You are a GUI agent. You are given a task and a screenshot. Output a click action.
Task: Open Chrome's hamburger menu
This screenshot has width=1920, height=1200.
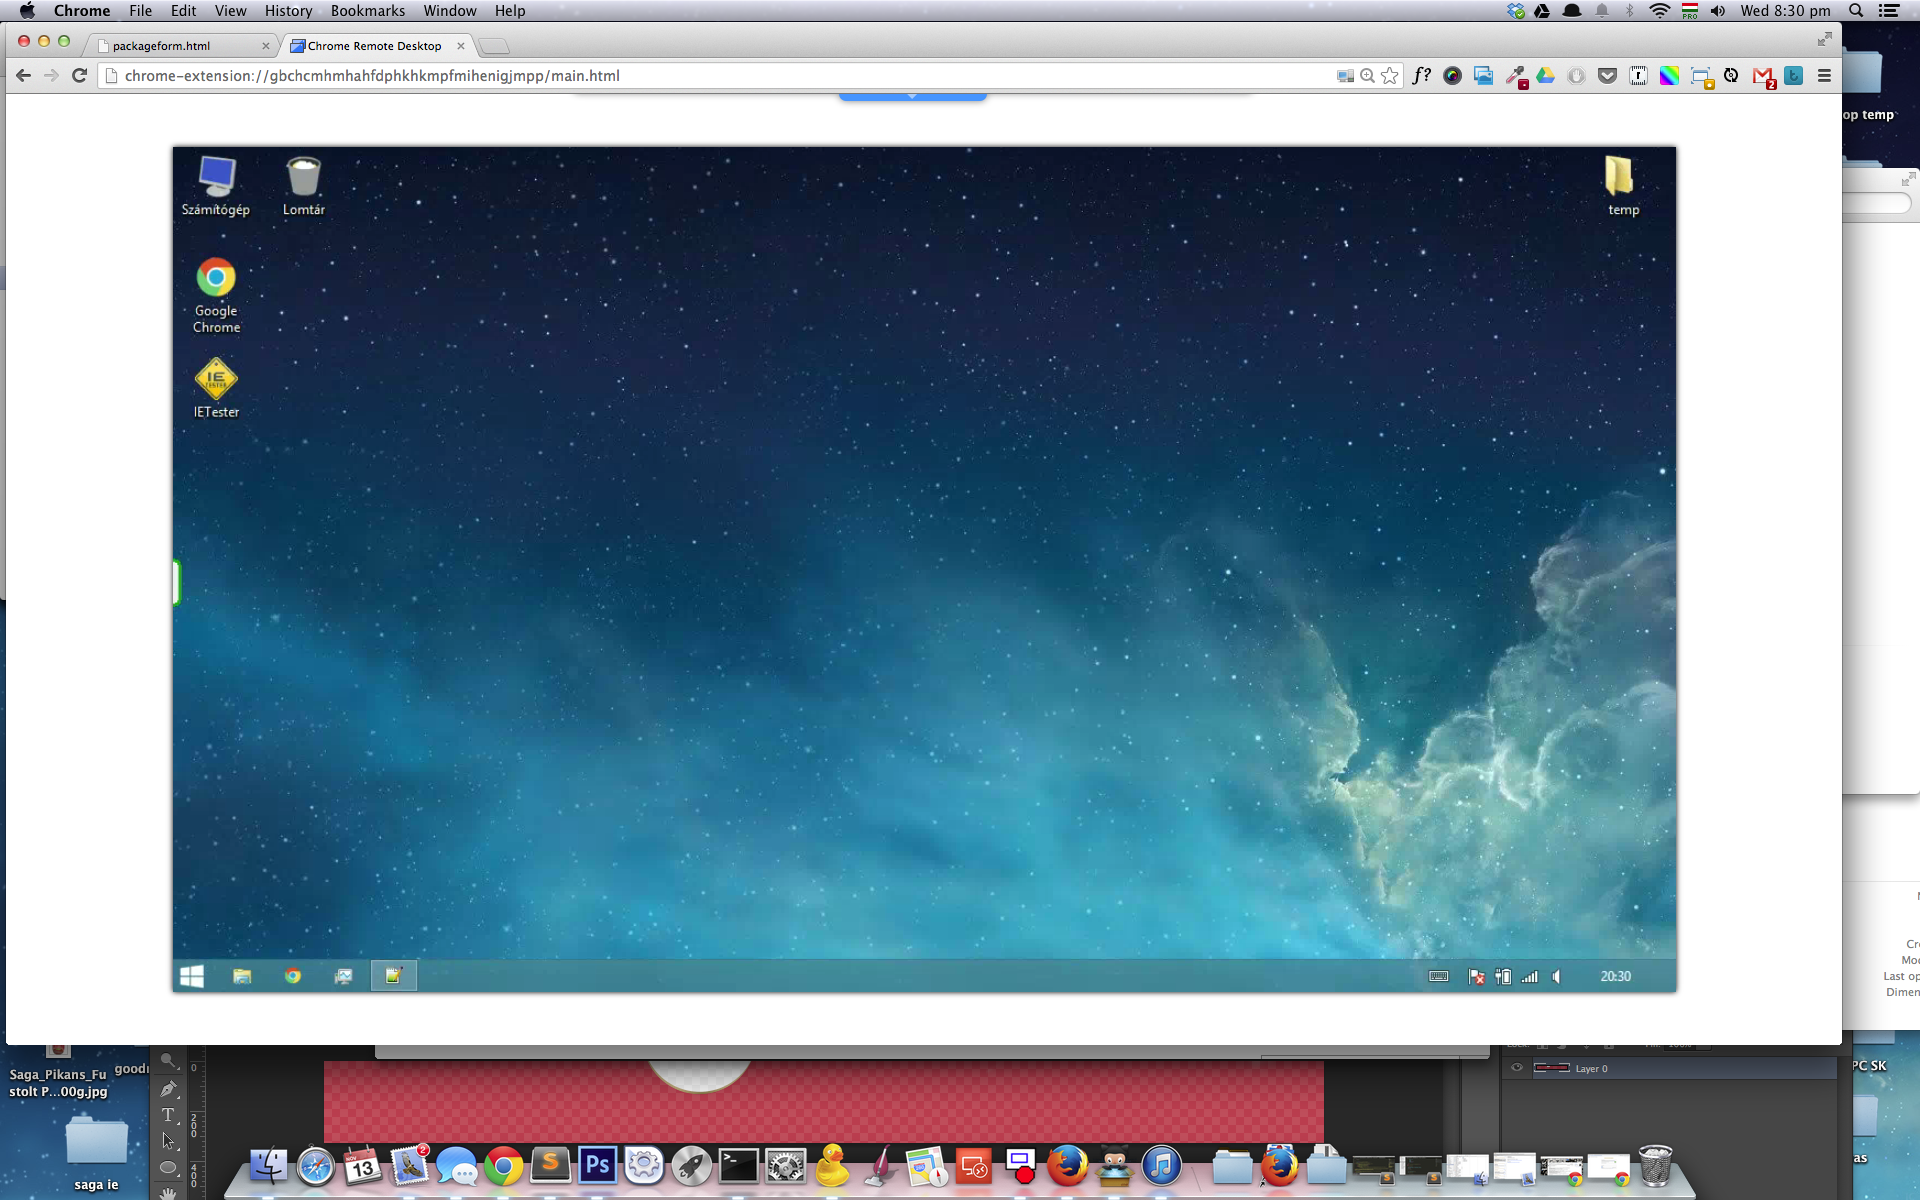(1824, 76)
